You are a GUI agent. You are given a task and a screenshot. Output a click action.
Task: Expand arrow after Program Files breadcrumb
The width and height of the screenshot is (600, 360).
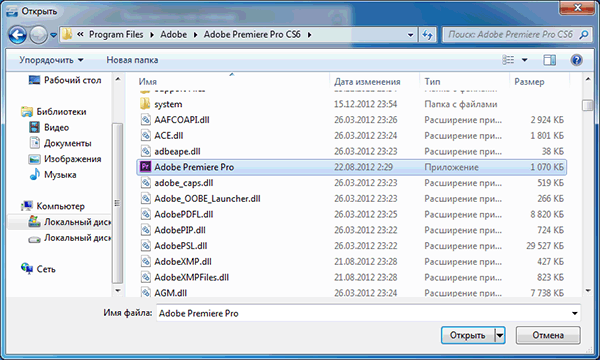(152, 35)
